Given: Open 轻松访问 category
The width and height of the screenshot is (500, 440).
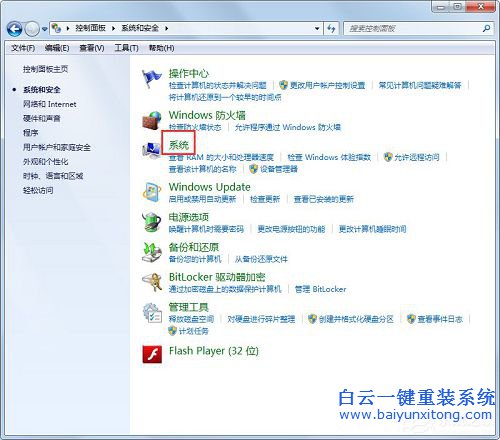Looking at the screenshot, I should (38, 190).
